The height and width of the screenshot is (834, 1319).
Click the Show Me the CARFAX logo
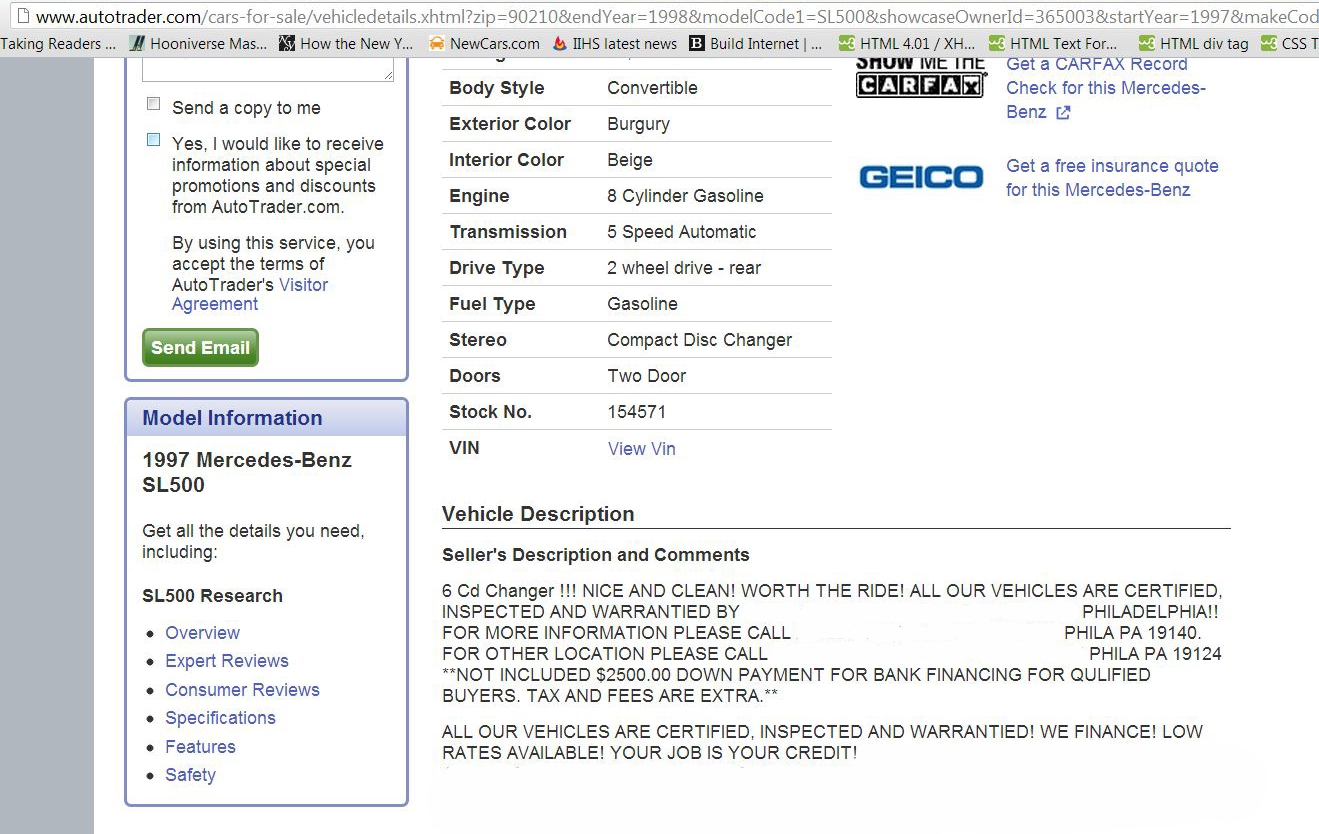click(921, 78)
